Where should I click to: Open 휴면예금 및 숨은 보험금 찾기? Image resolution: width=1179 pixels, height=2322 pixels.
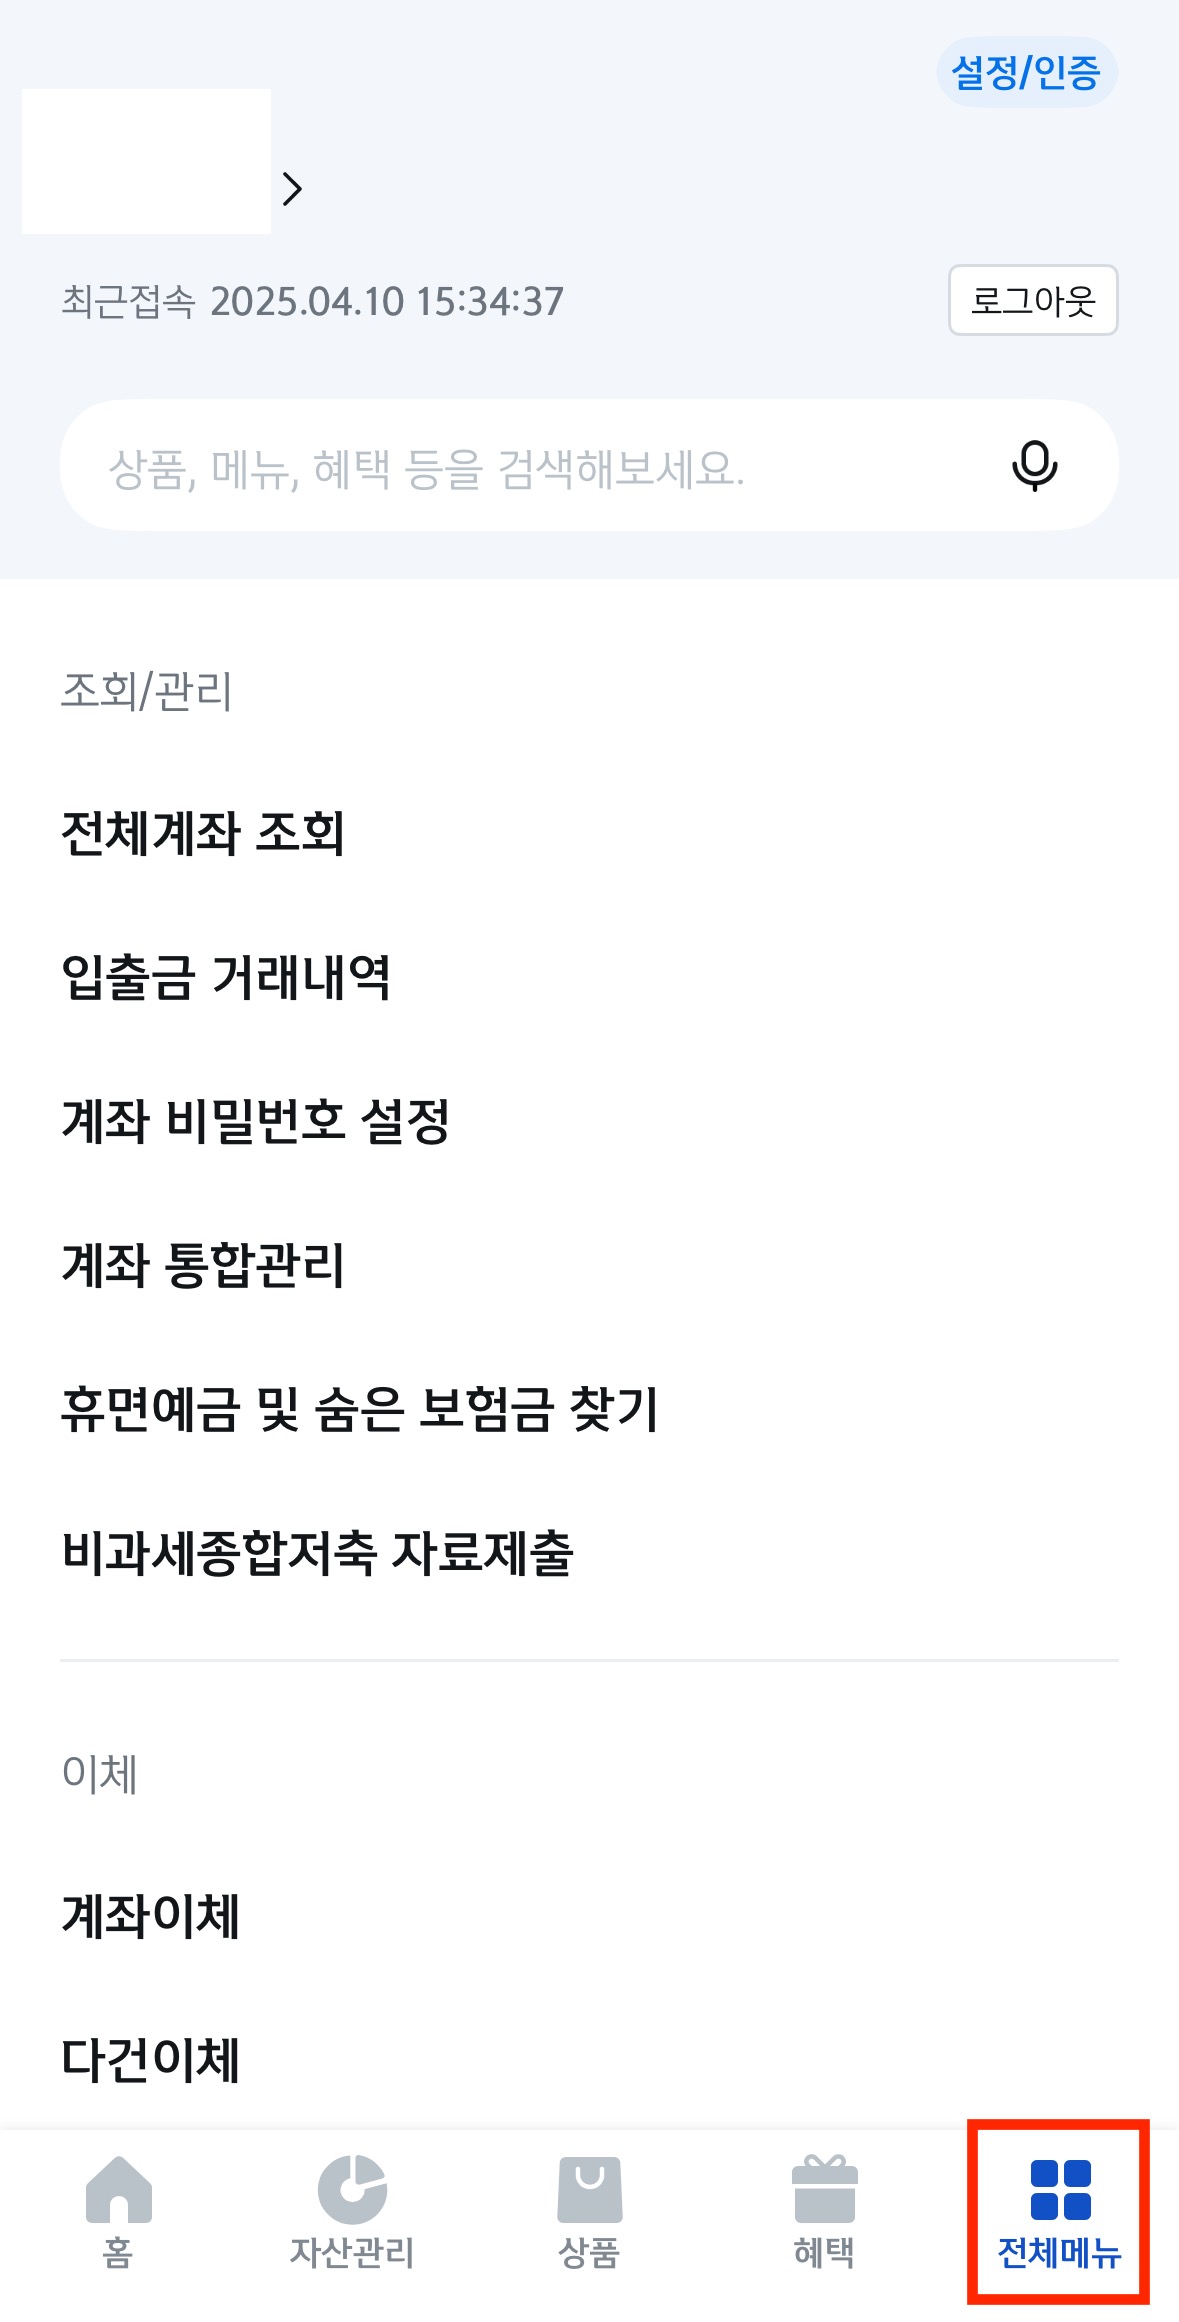click(x=365, y=1412)
